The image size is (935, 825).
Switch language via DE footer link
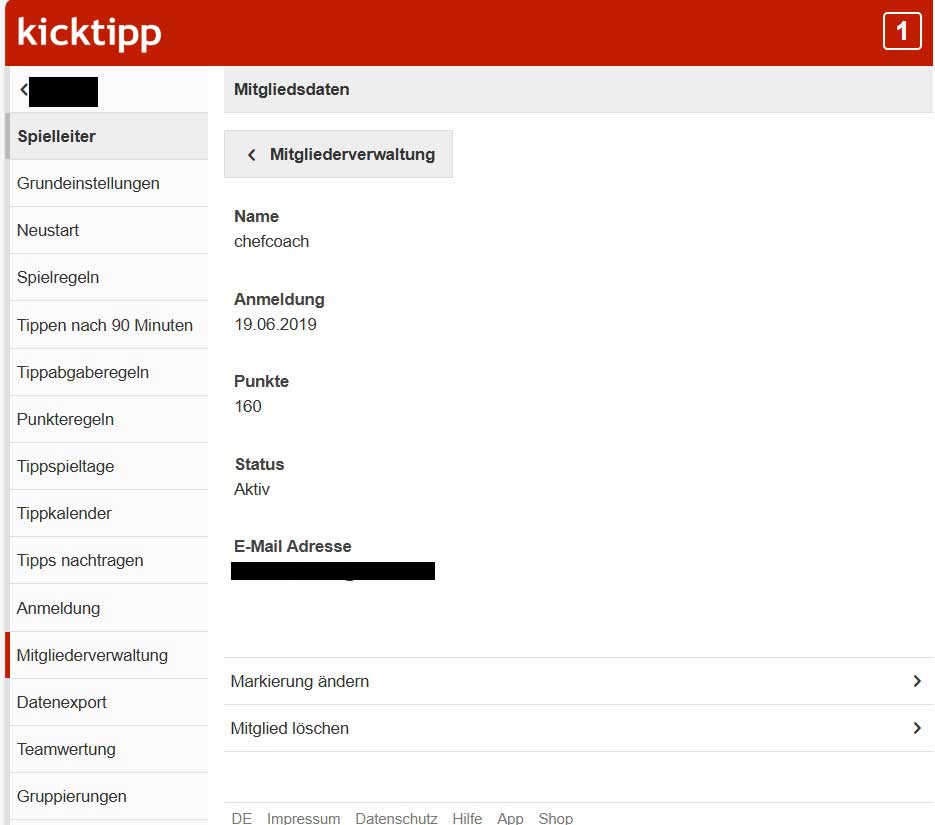[x=241, y=818]
